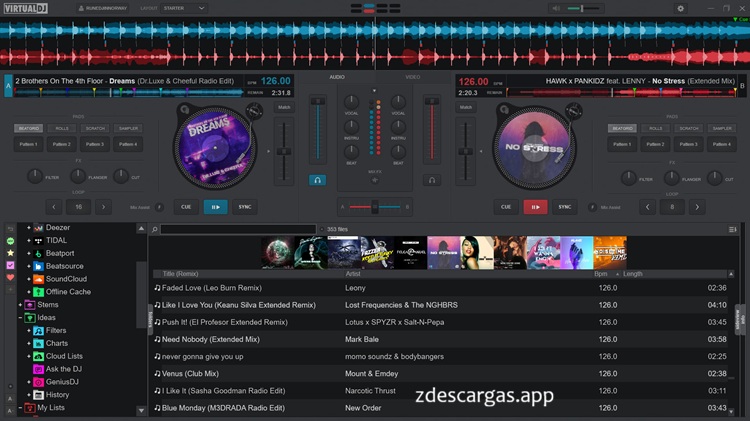Image resolution: width=750 pixels, height=421 pixels.
Task: Toggle deck B Mix Assist button
Action: point(592,207)
